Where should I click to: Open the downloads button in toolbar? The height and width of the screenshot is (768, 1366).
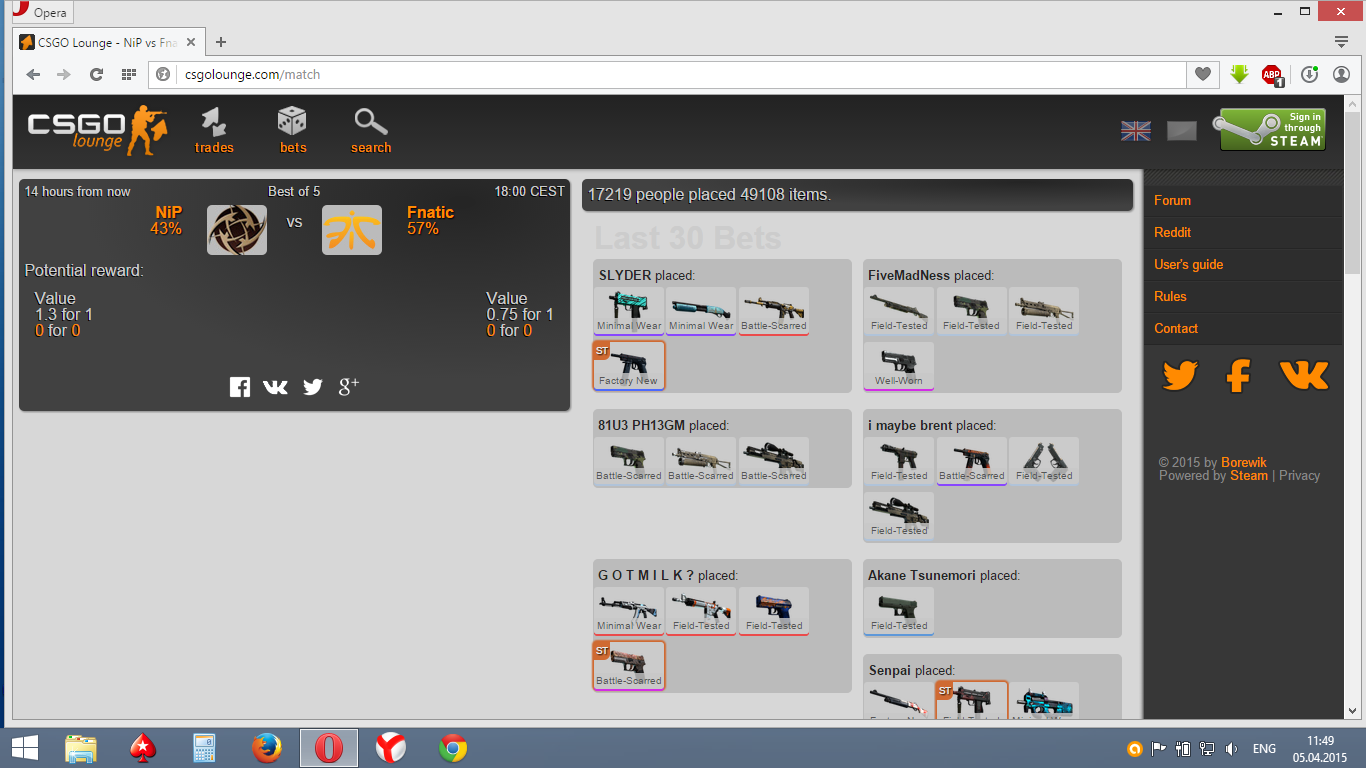(1309, 74)
